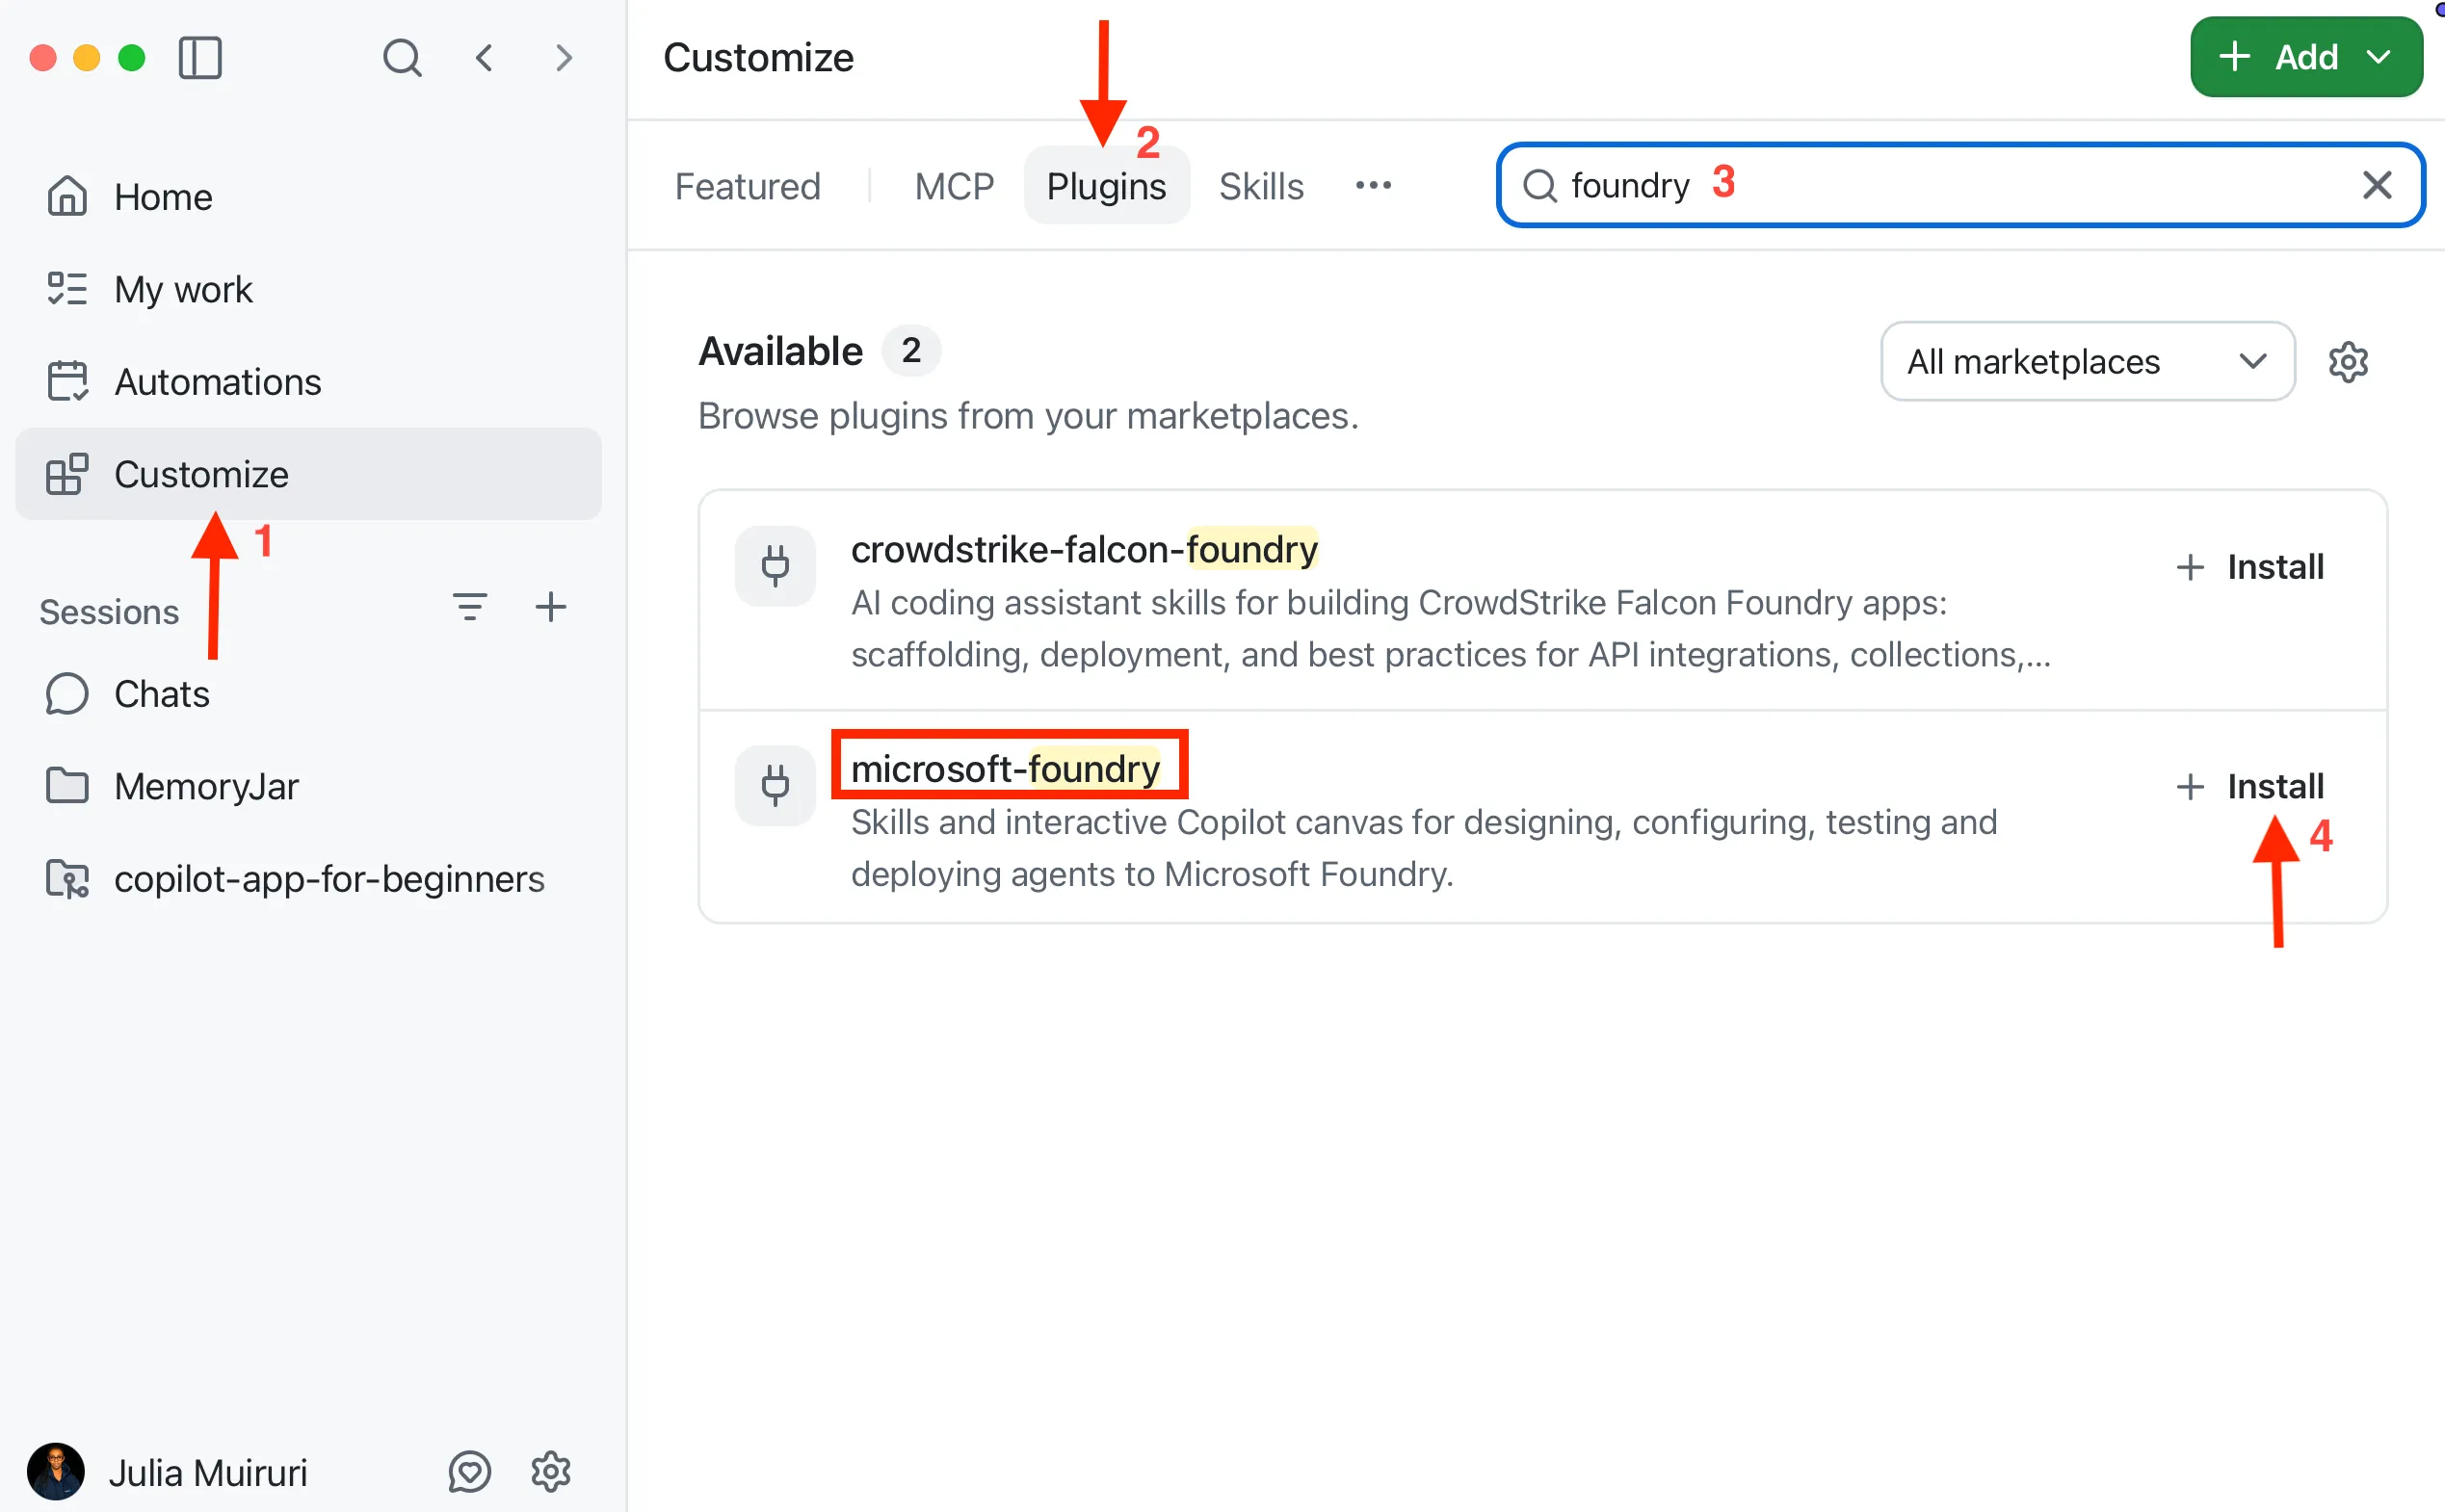Screen dimensions: 2445x1512
Task: Open the microsoft-foundry plugin title
Action: (x=1005, y=768)
